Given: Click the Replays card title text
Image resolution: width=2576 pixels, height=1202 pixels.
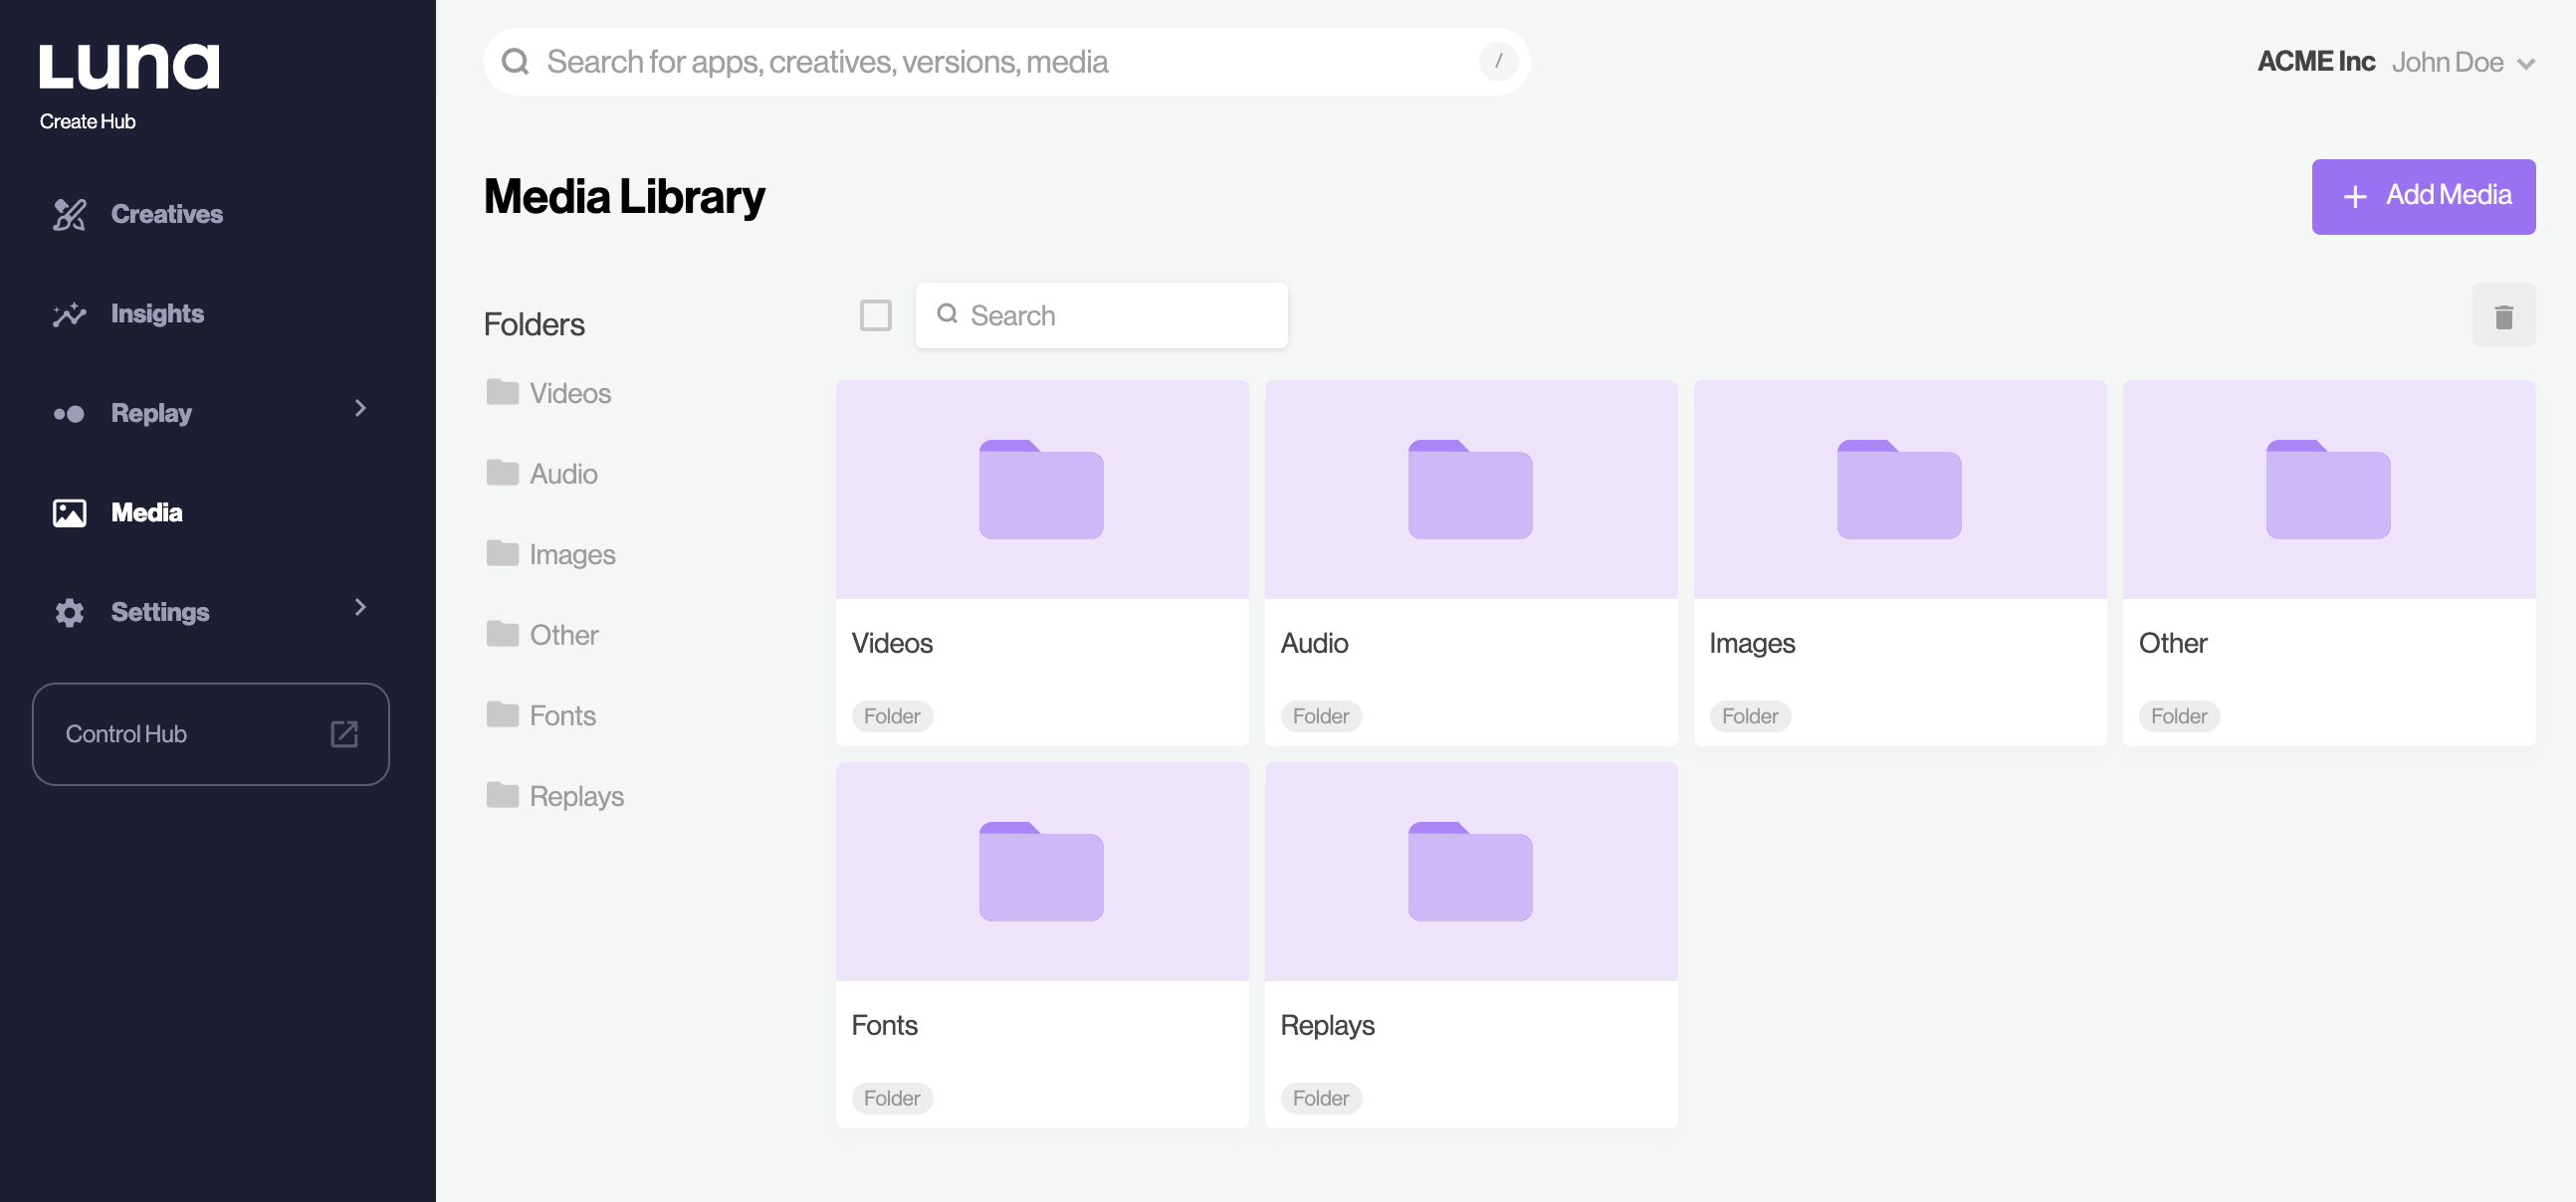Looking at the screenshot, I should [x=1327, y=1026].
